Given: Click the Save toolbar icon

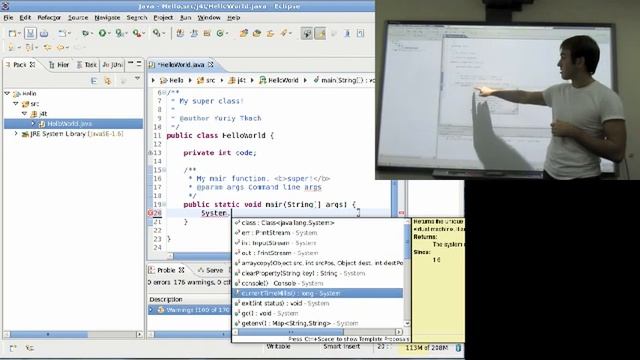Looking at the screenshot, I should [30, 33].
